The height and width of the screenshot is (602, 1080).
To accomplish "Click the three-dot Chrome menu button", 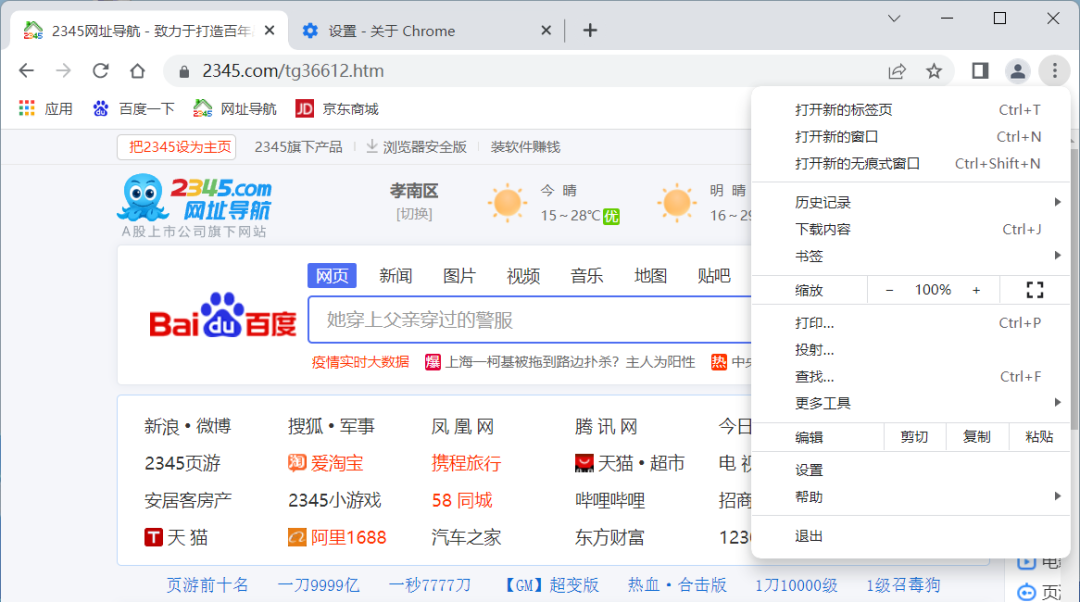I will tap(1055, 71).
